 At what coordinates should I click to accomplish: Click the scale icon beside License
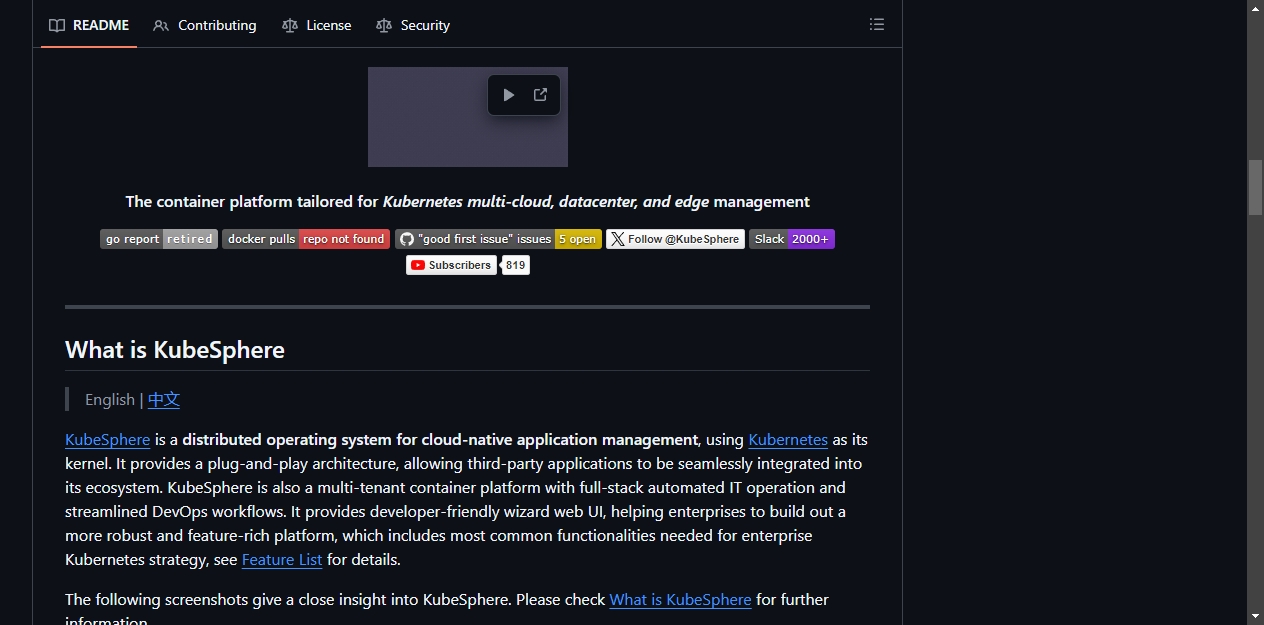point(290,25)
